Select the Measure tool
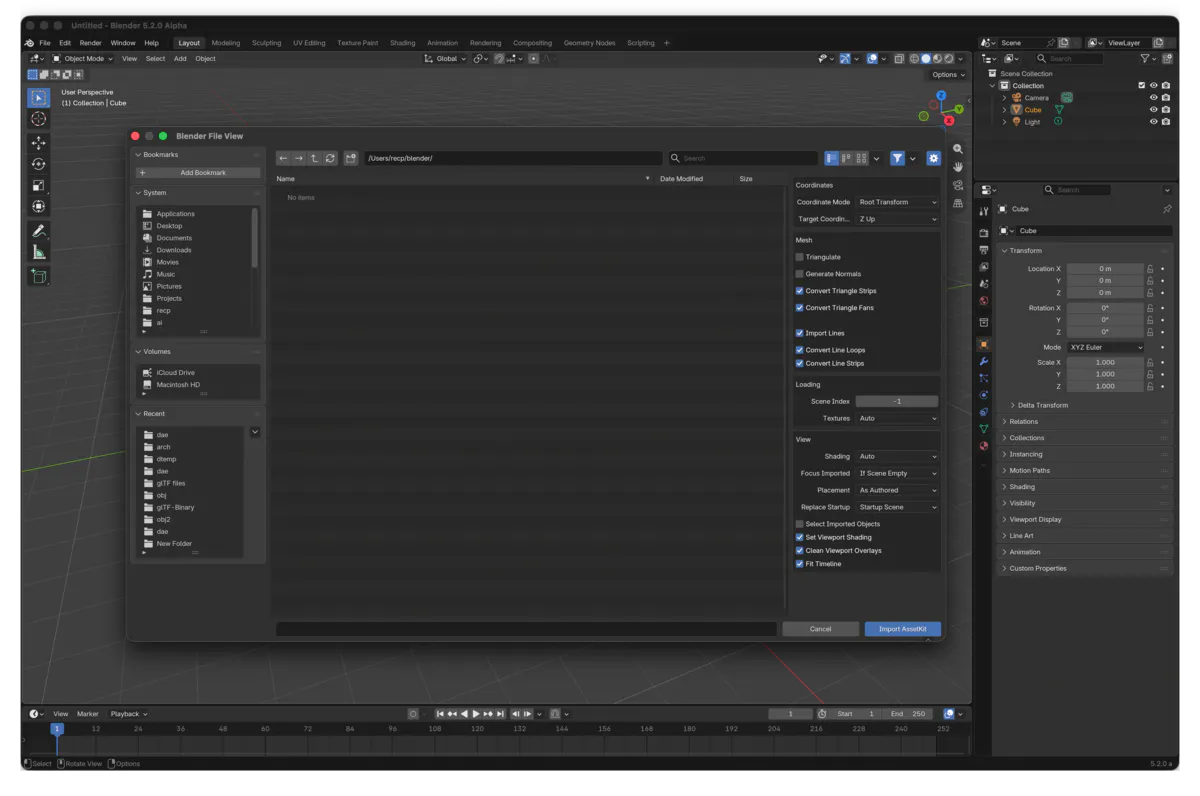 pos(38,252)
